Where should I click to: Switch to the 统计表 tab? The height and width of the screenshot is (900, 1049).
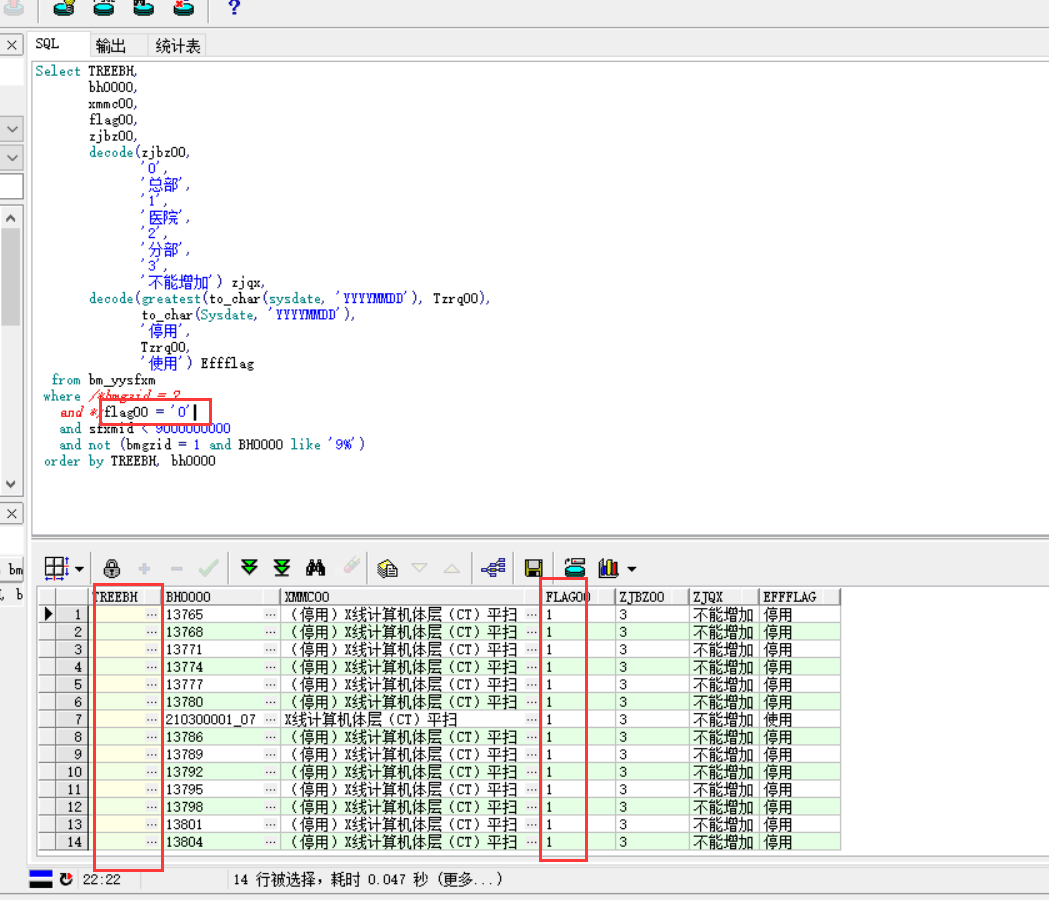click(x=178, y=45)
